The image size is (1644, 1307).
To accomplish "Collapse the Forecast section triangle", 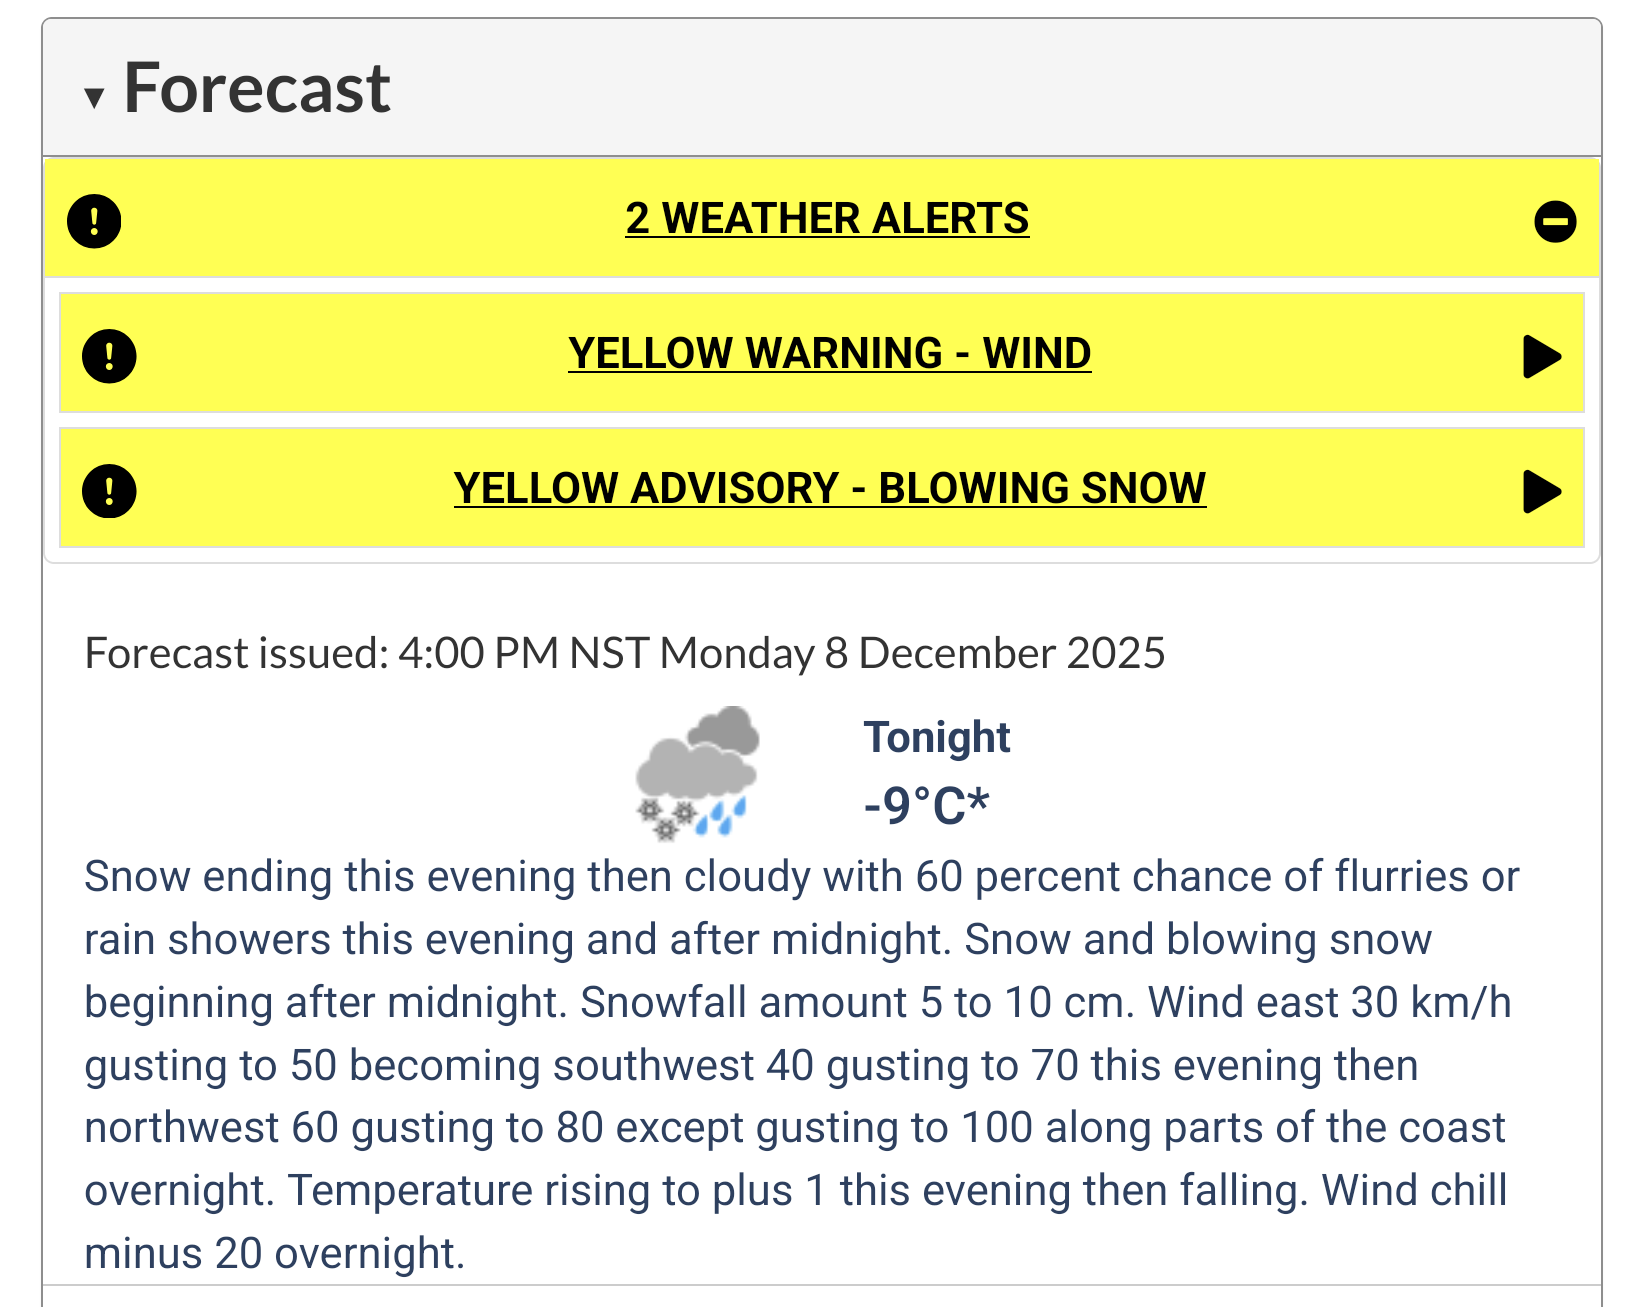I will (x=94, y=97).
